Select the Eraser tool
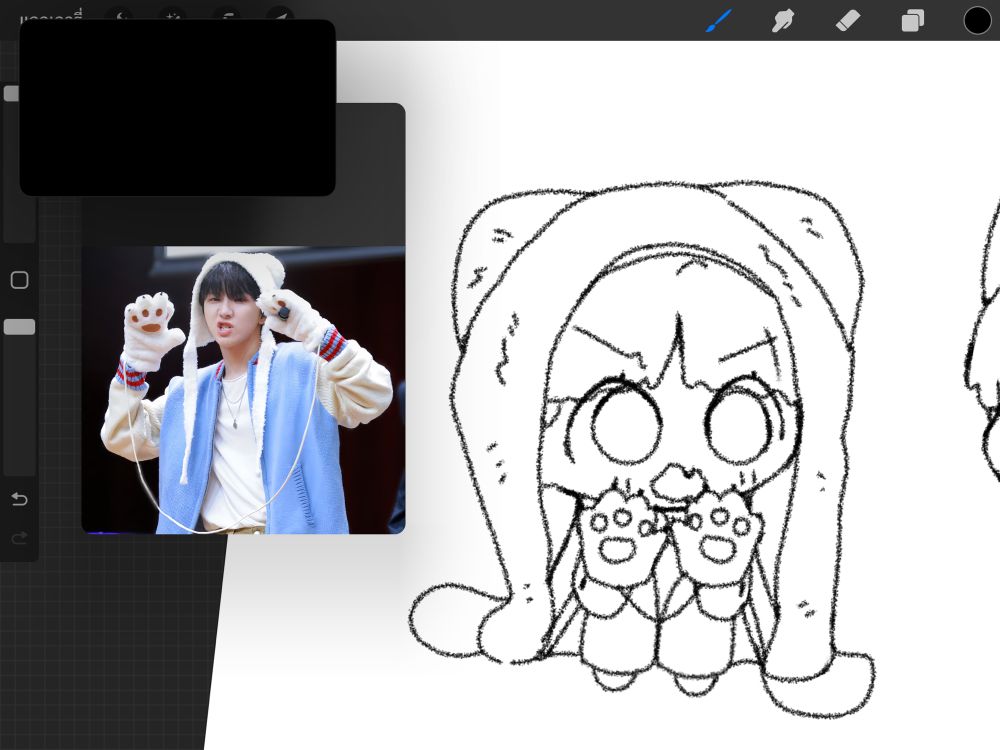This screenshot has height=750, width=1000. [848, 20]
